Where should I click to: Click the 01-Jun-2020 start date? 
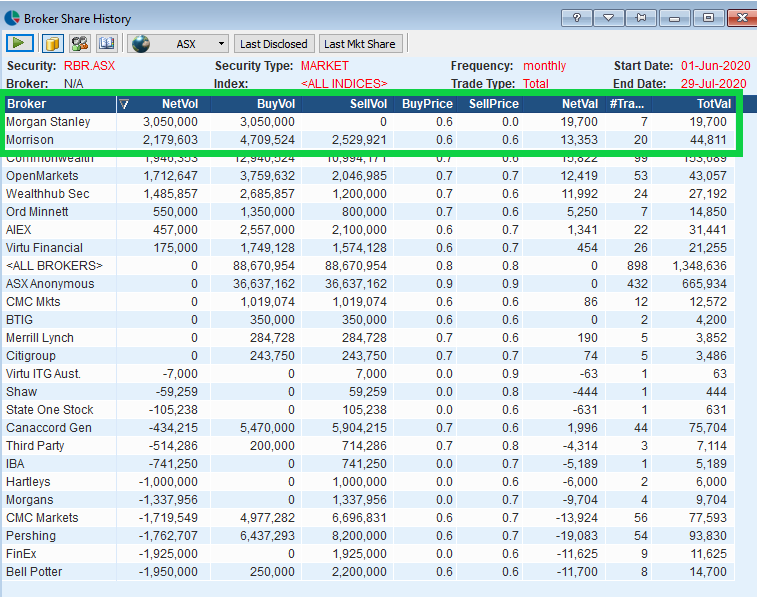(715, 66)
